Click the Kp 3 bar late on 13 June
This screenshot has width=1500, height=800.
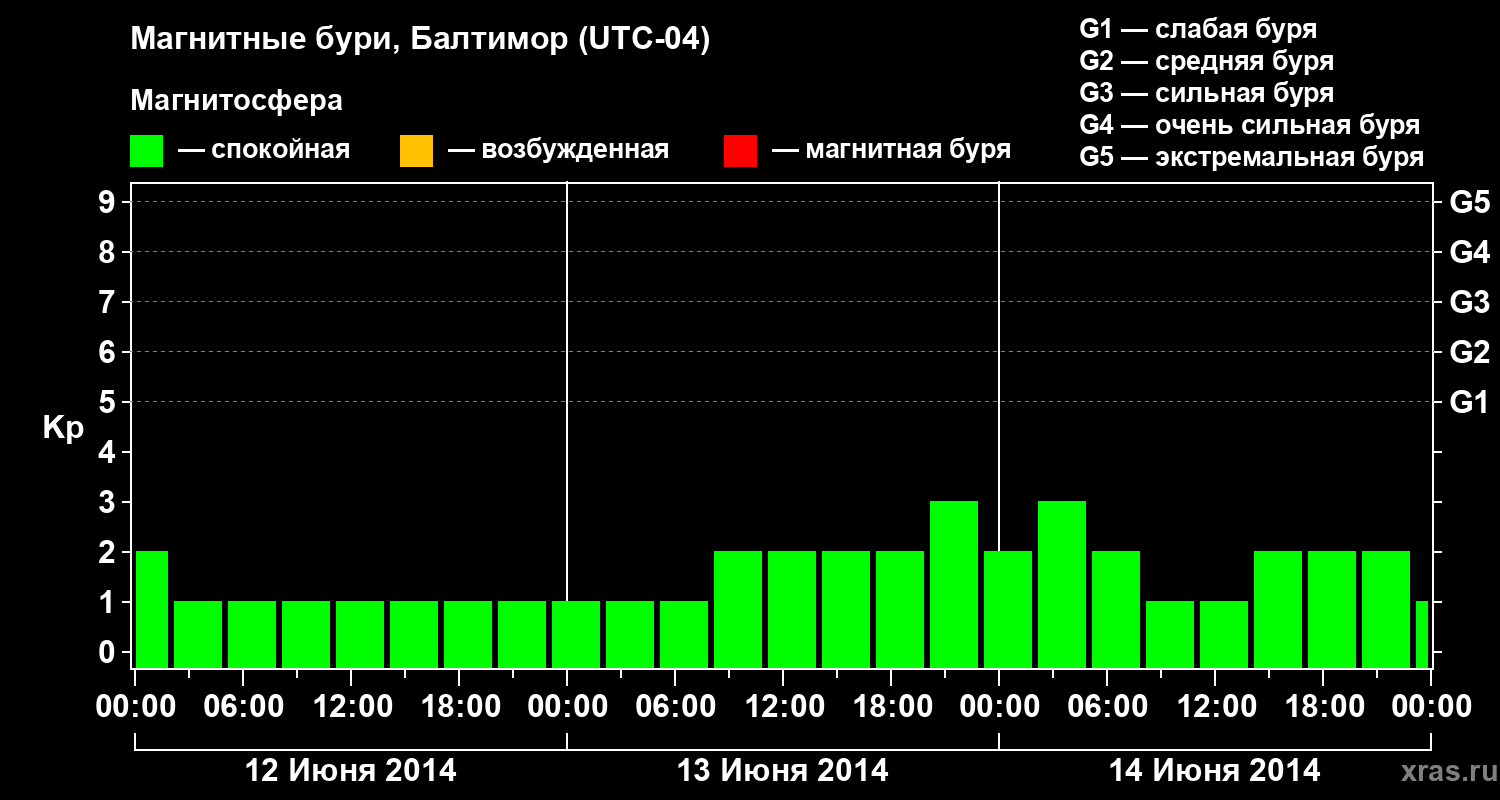click(x=954, y=584)
